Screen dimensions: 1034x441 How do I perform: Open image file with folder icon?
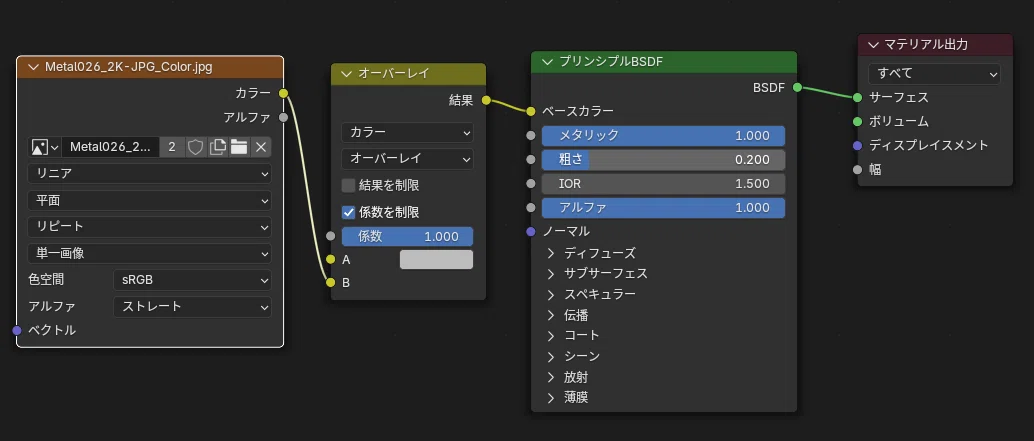click(239, 147)
